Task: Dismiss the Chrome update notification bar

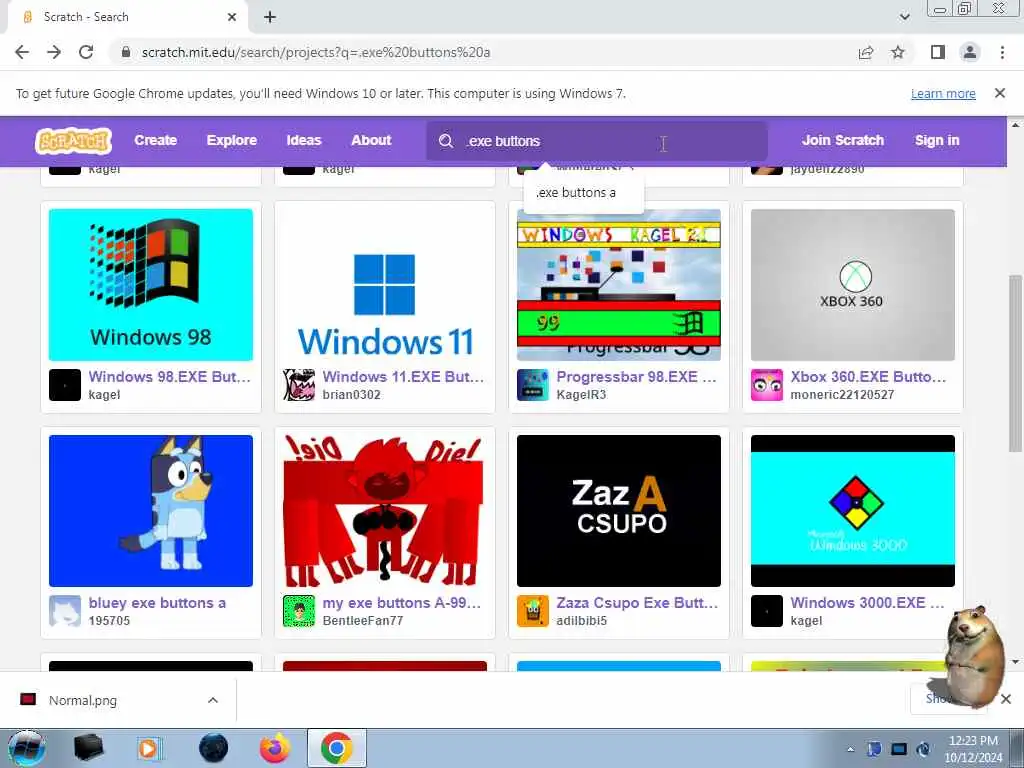Action: pos(1000,93)
